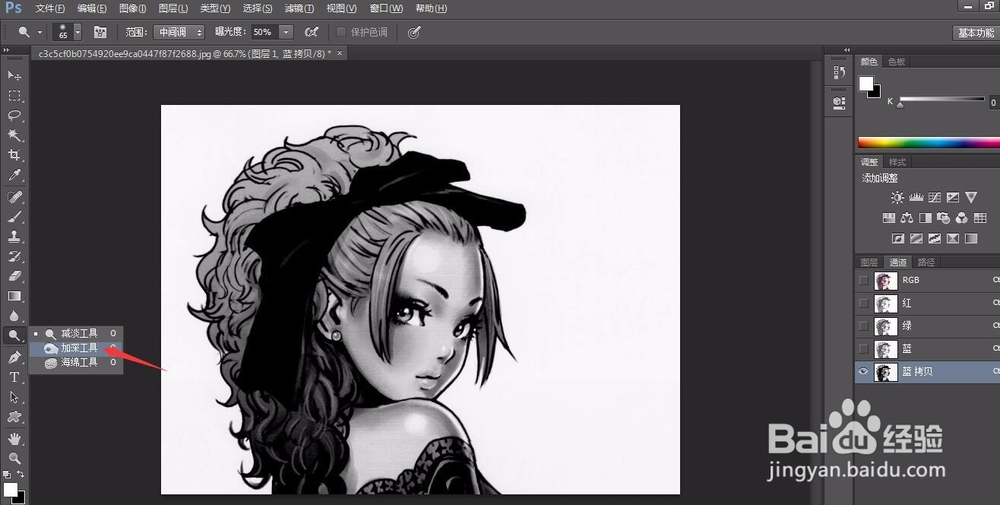1000x505 pixels.
Task: Show the RGB channel visibility
Action: pyautogui.click(x=864, y=280)
